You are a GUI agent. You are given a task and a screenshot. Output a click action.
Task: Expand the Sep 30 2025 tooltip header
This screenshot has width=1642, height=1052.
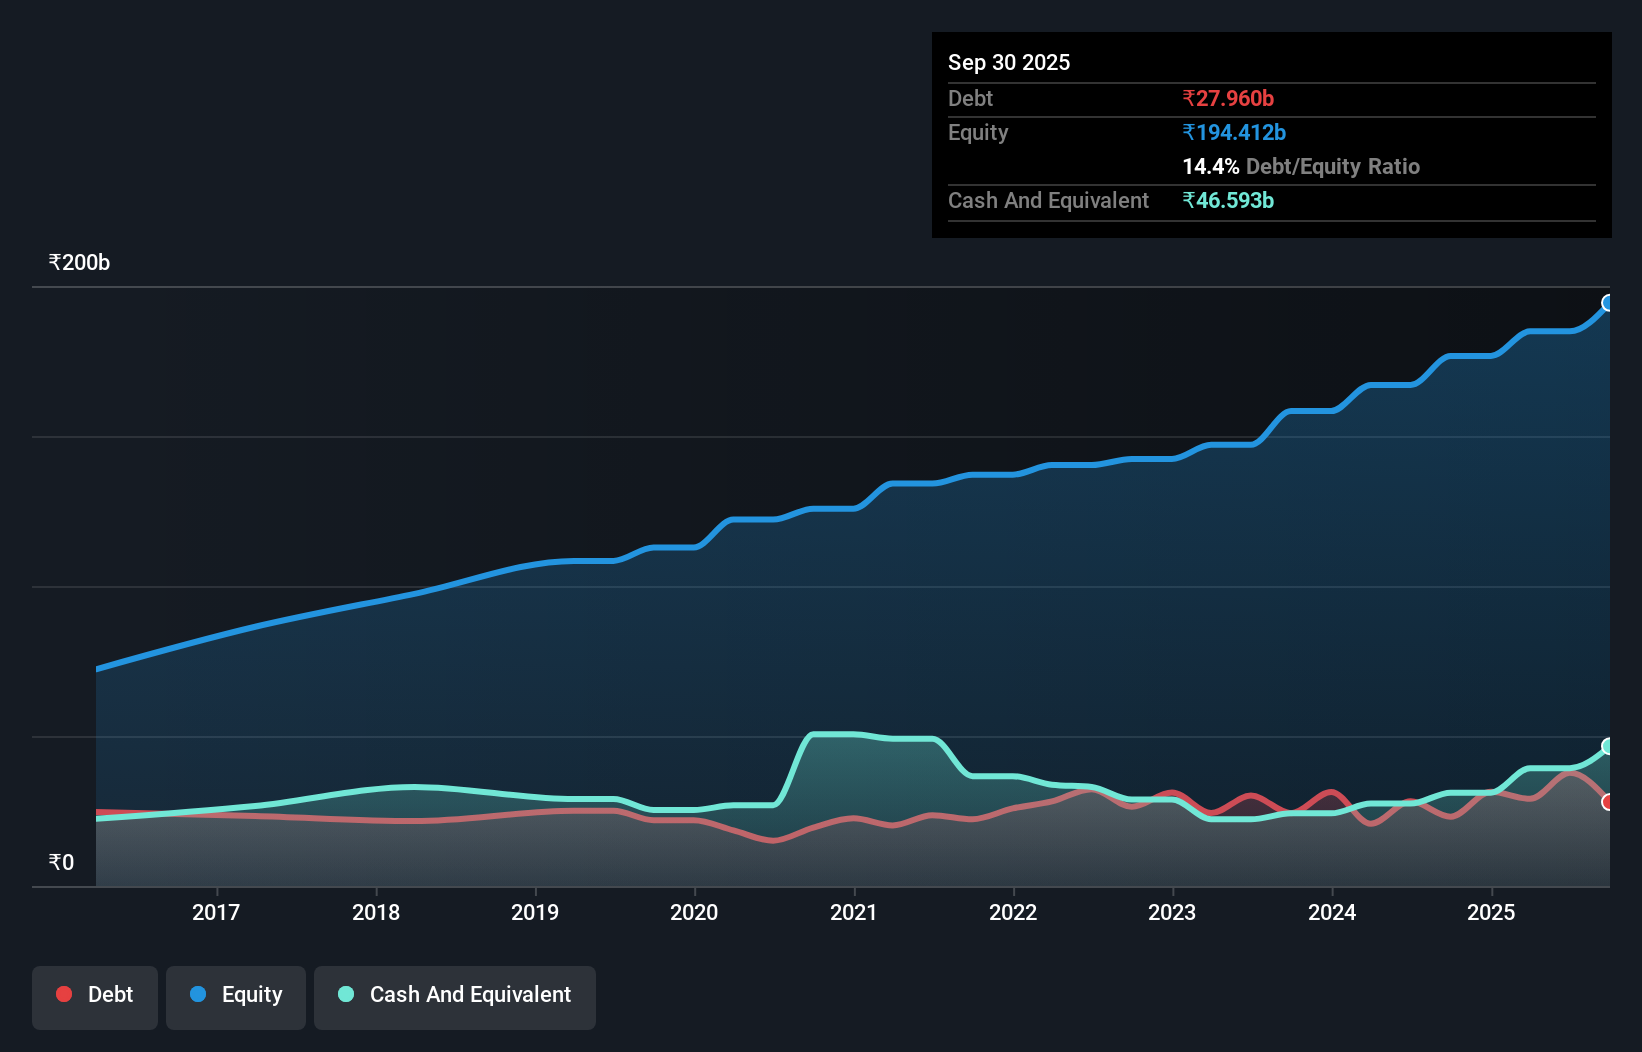(1009, 62)
